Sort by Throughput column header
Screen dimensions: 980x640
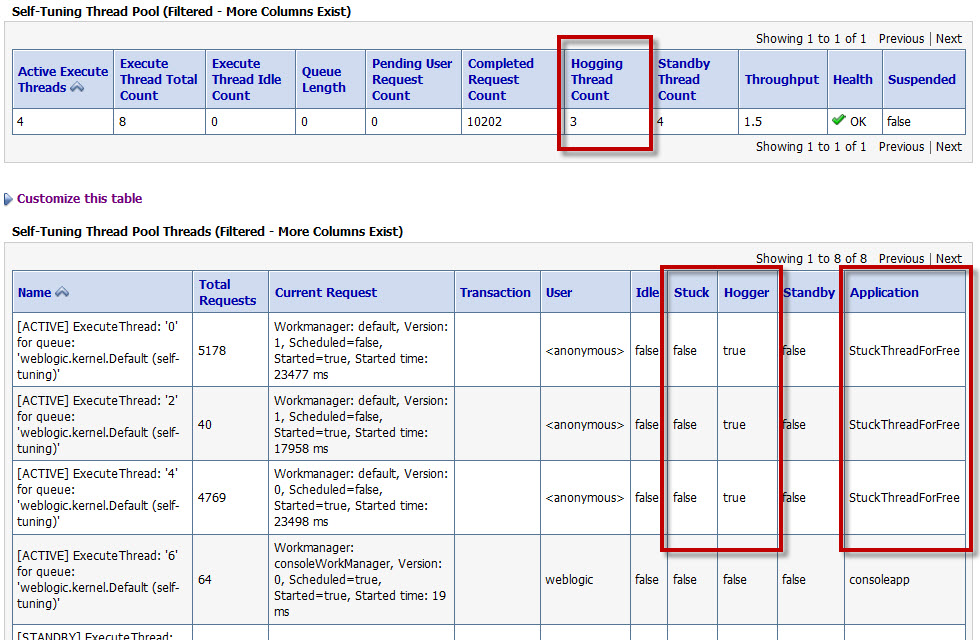coord(781,79)
